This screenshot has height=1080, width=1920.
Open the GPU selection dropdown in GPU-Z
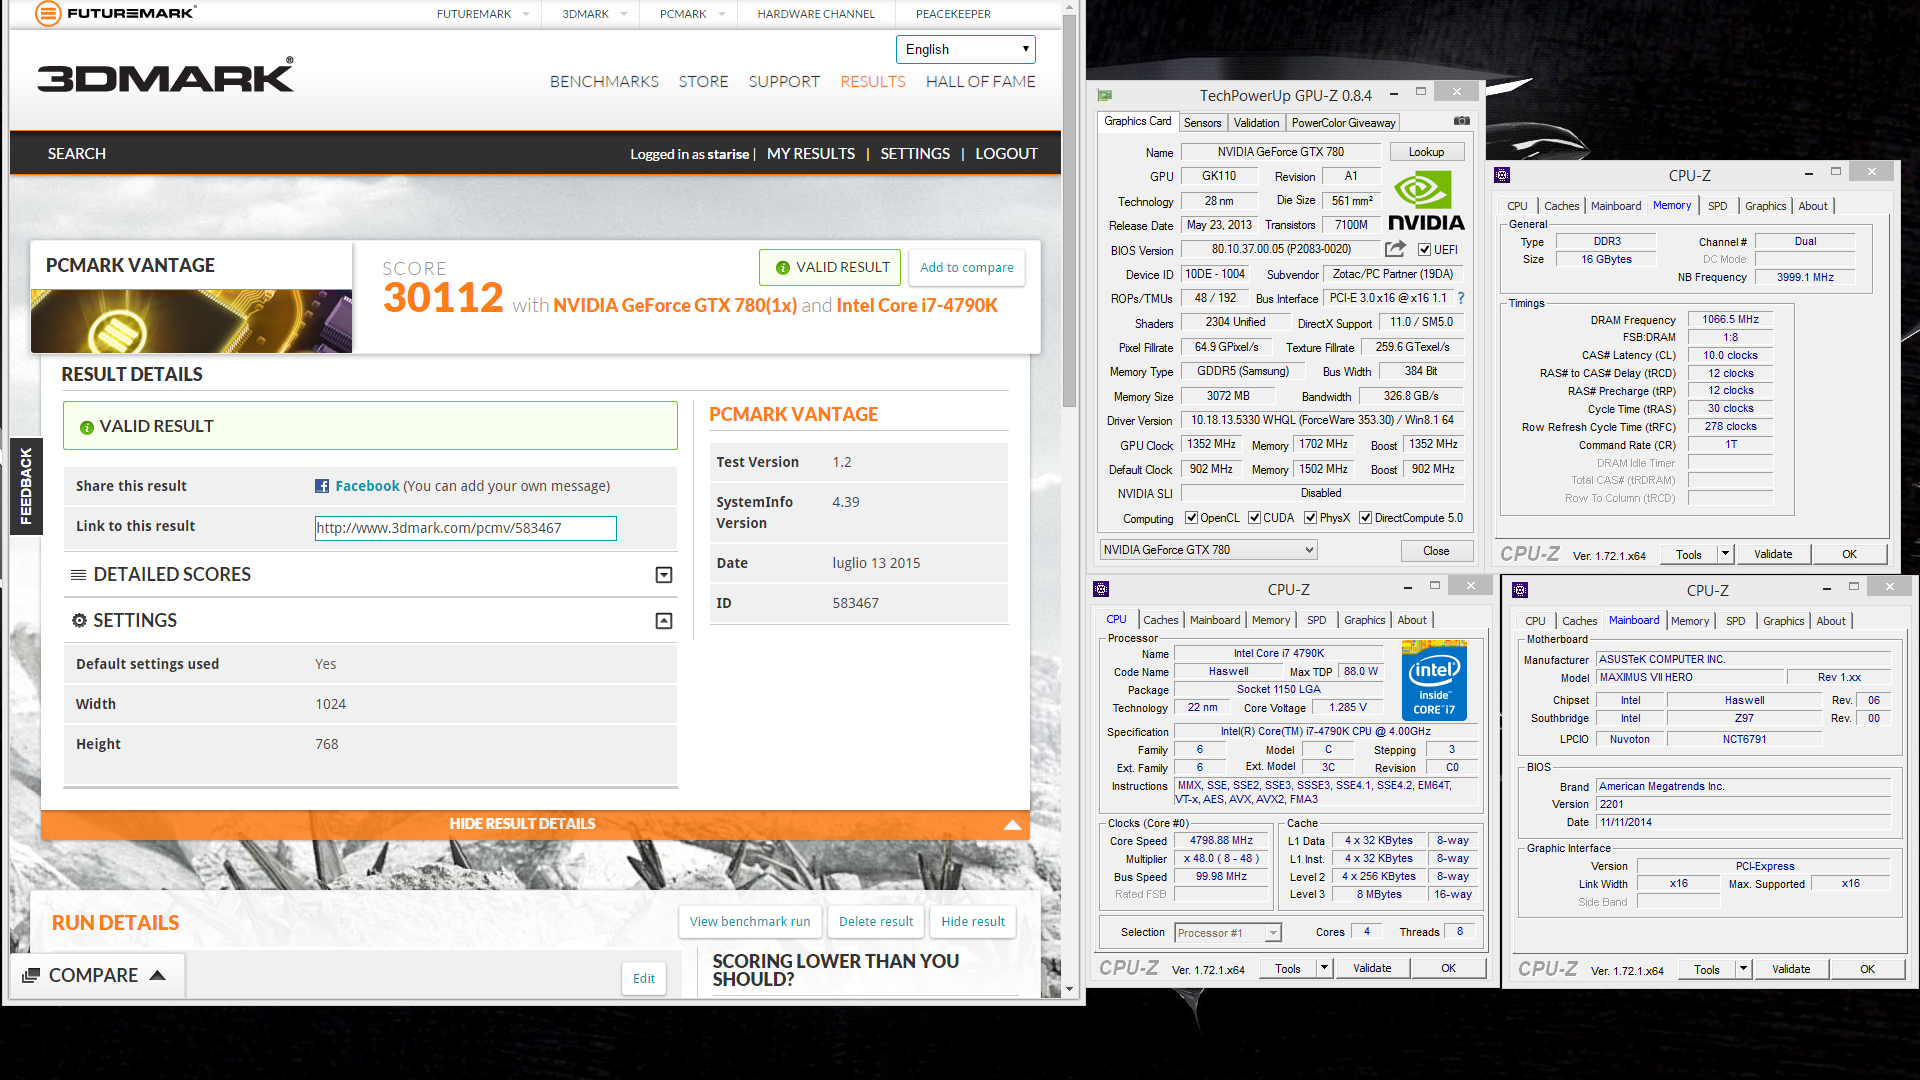point(1208,550)
